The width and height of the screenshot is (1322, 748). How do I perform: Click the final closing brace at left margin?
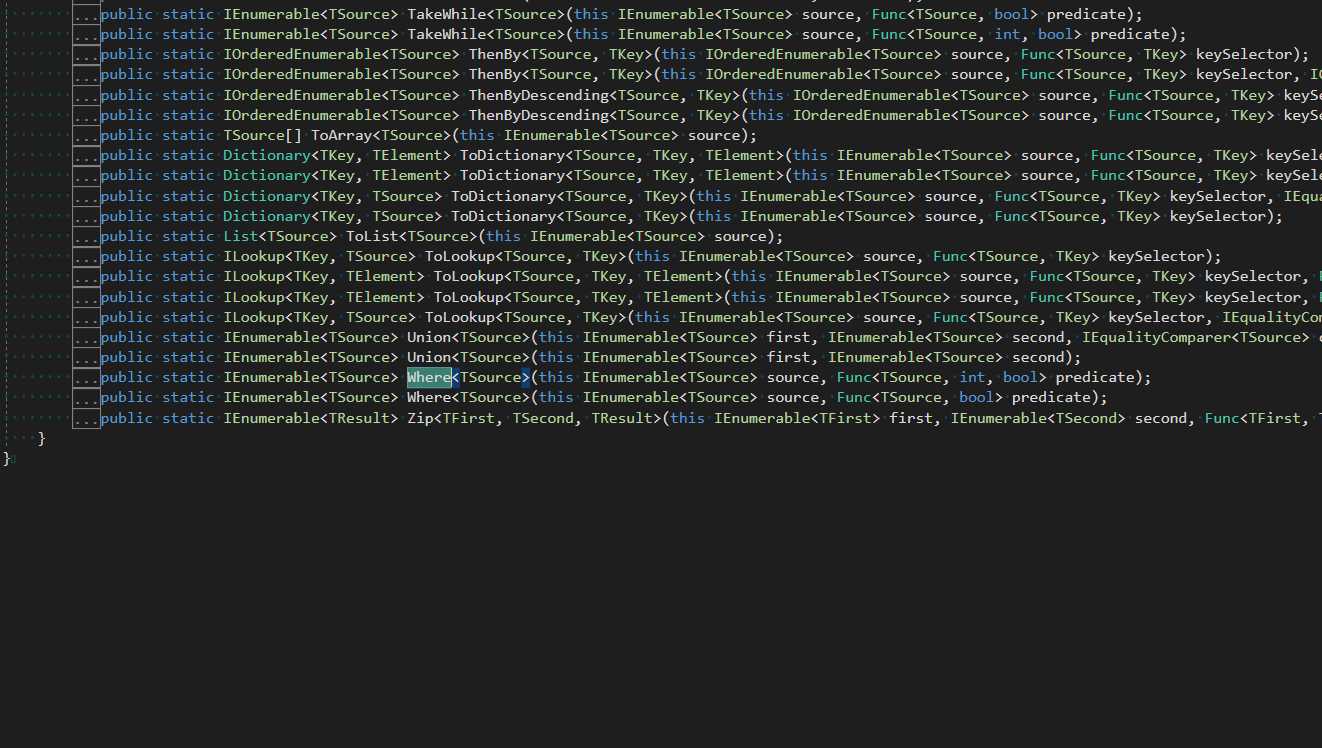tap(6, 458)
